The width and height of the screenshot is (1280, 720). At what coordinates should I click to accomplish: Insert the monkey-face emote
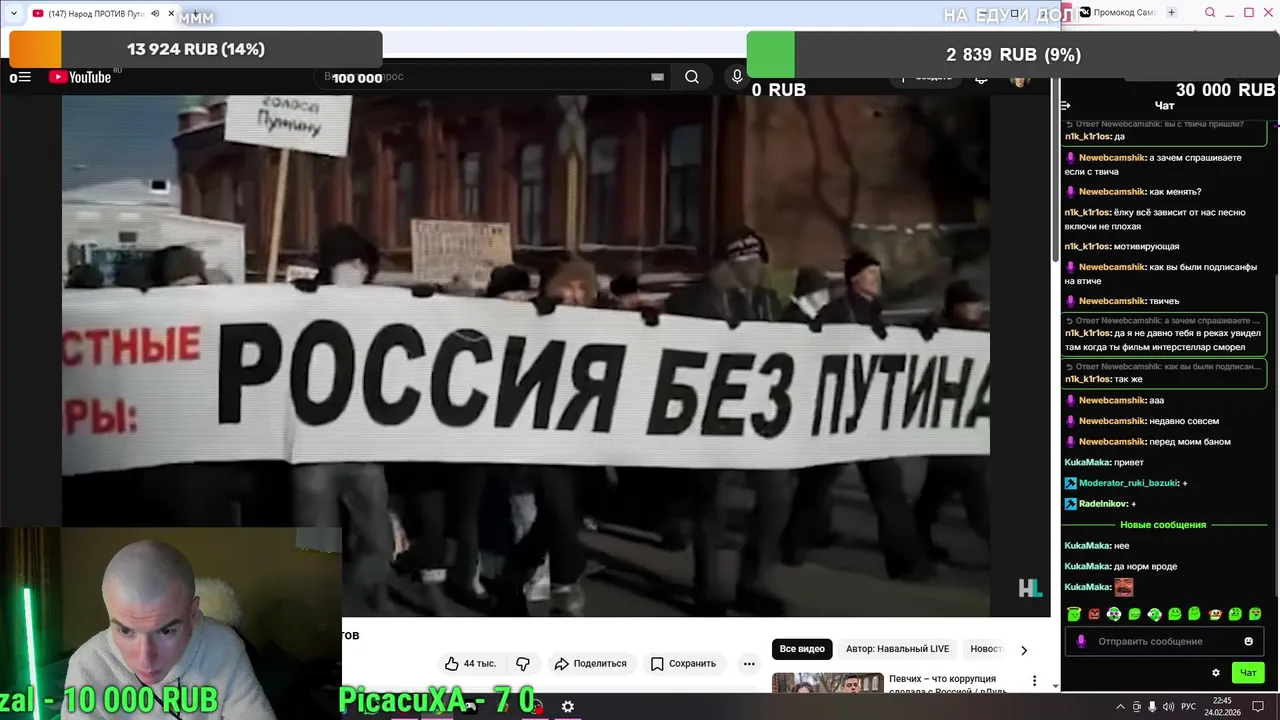pos(1215,614)
